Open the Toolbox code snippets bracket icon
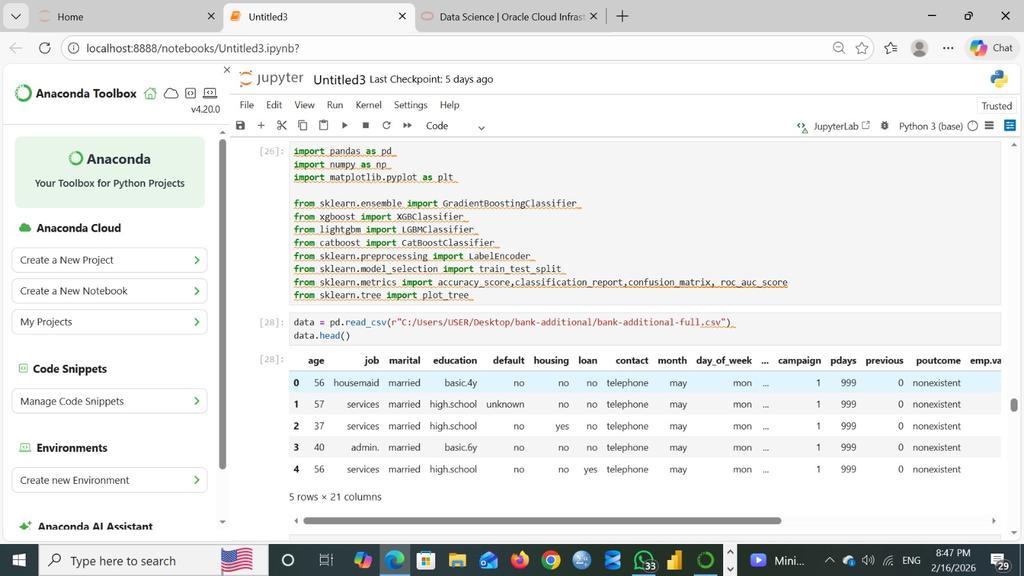This screenshot has width=1024, height=576. [190, 93]
